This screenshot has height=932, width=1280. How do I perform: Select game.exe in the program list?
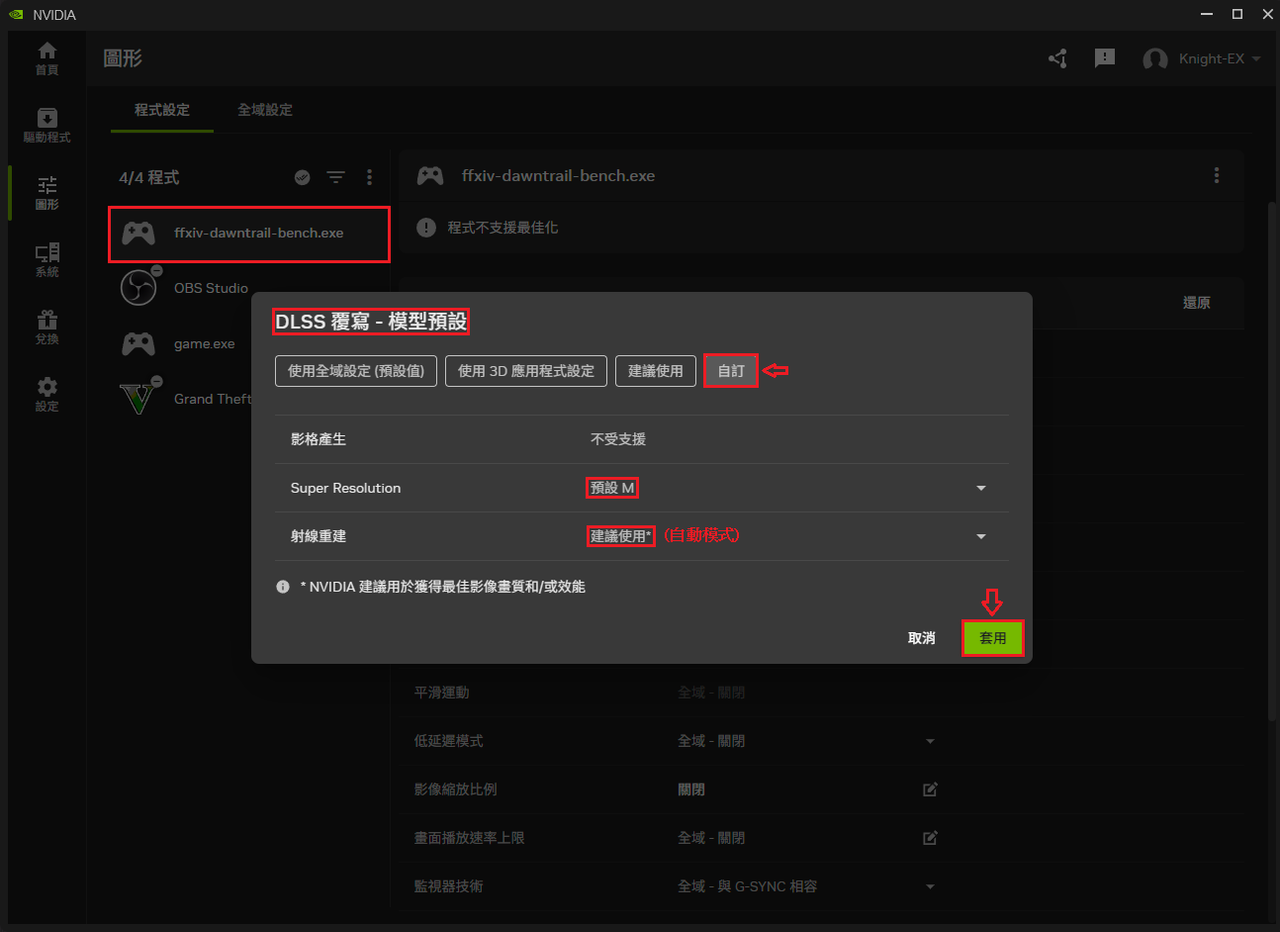(204, 344)
